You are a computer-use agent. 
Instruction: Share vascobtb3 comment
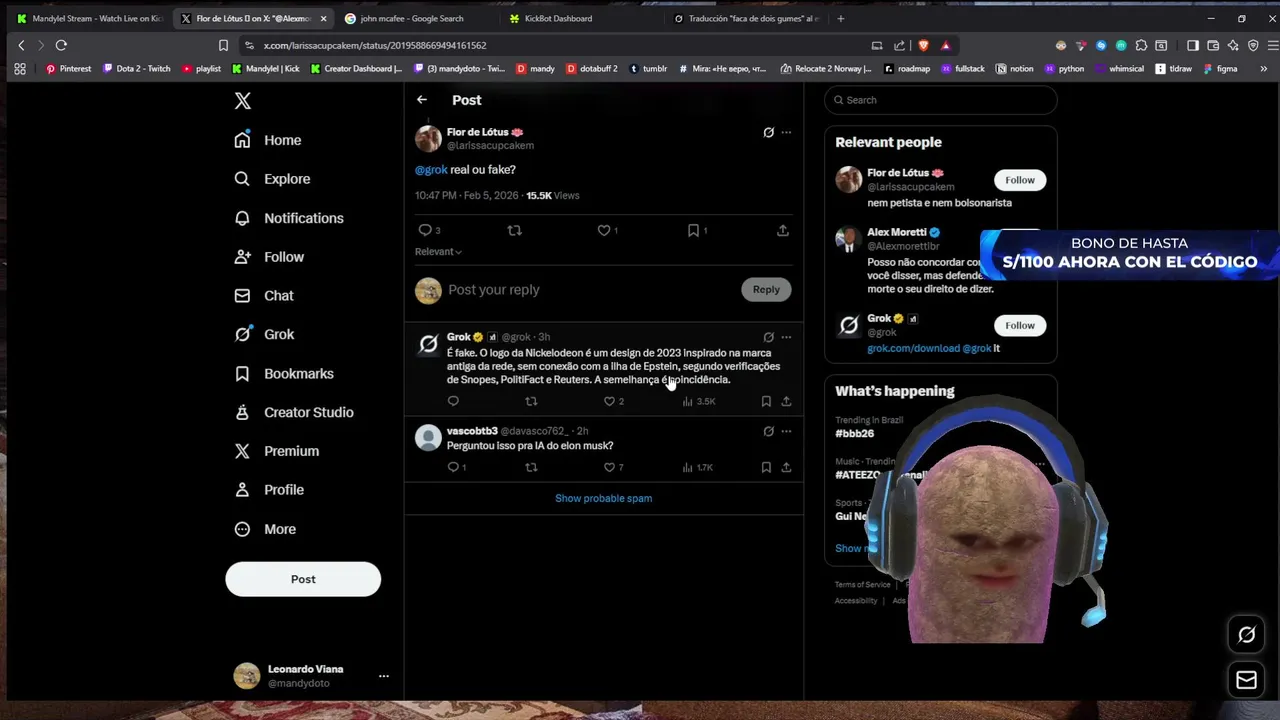coord(786,467)
